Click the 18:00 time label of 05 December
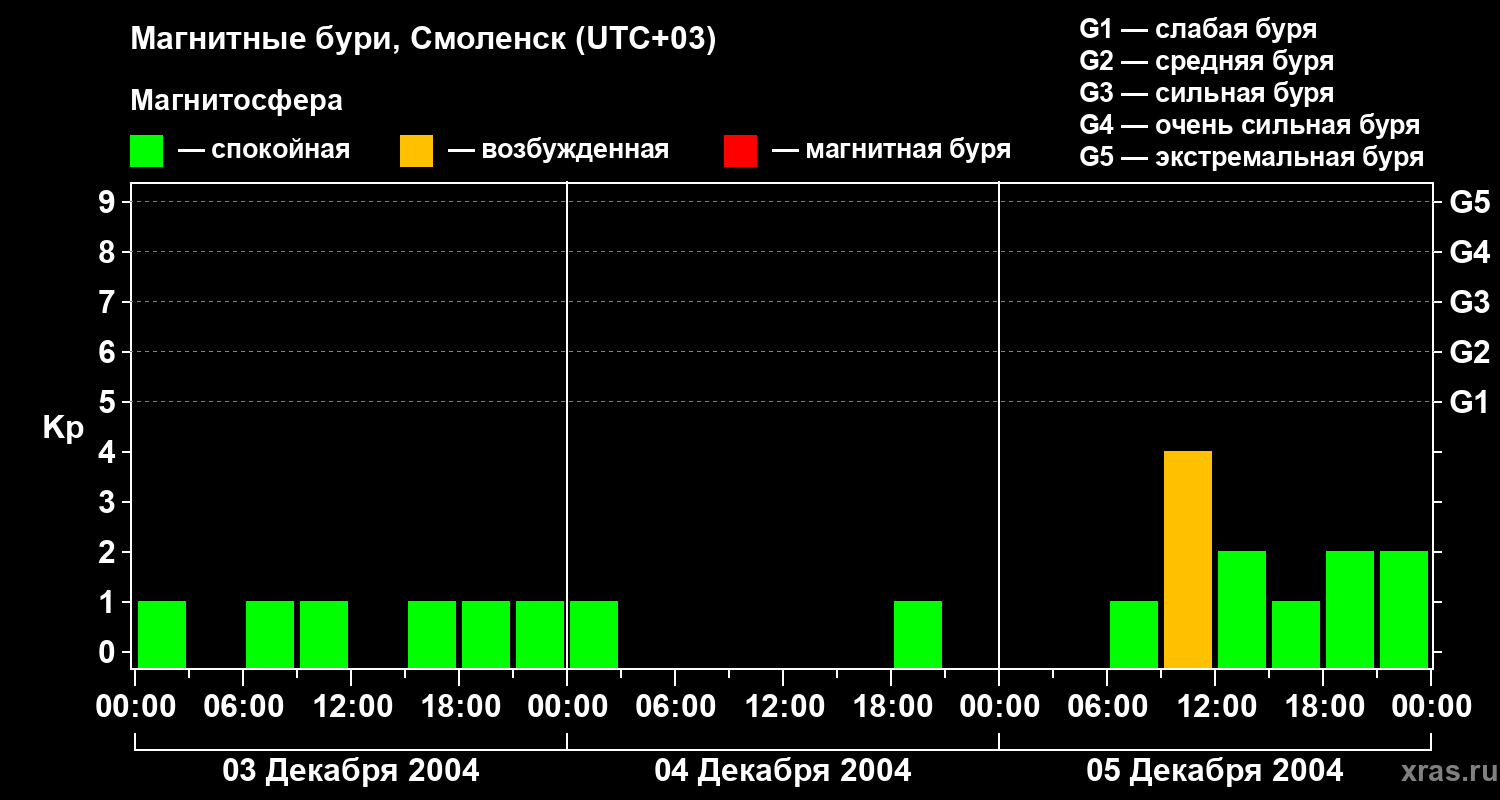Viewport: 1500px width, 800px height. coord(1323,707)
